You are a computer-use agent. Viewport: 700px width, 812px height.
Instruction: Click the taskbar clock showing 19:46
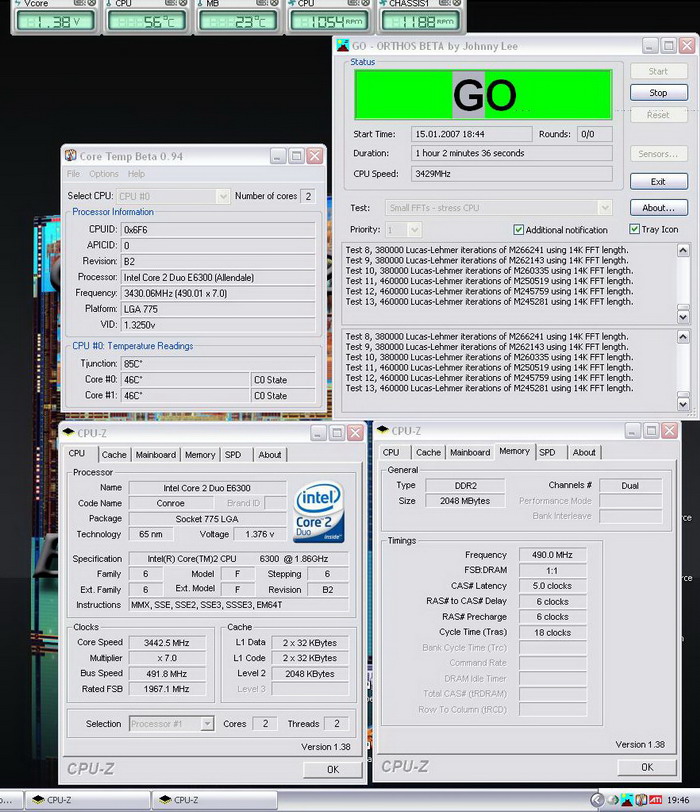coord(678,800)
